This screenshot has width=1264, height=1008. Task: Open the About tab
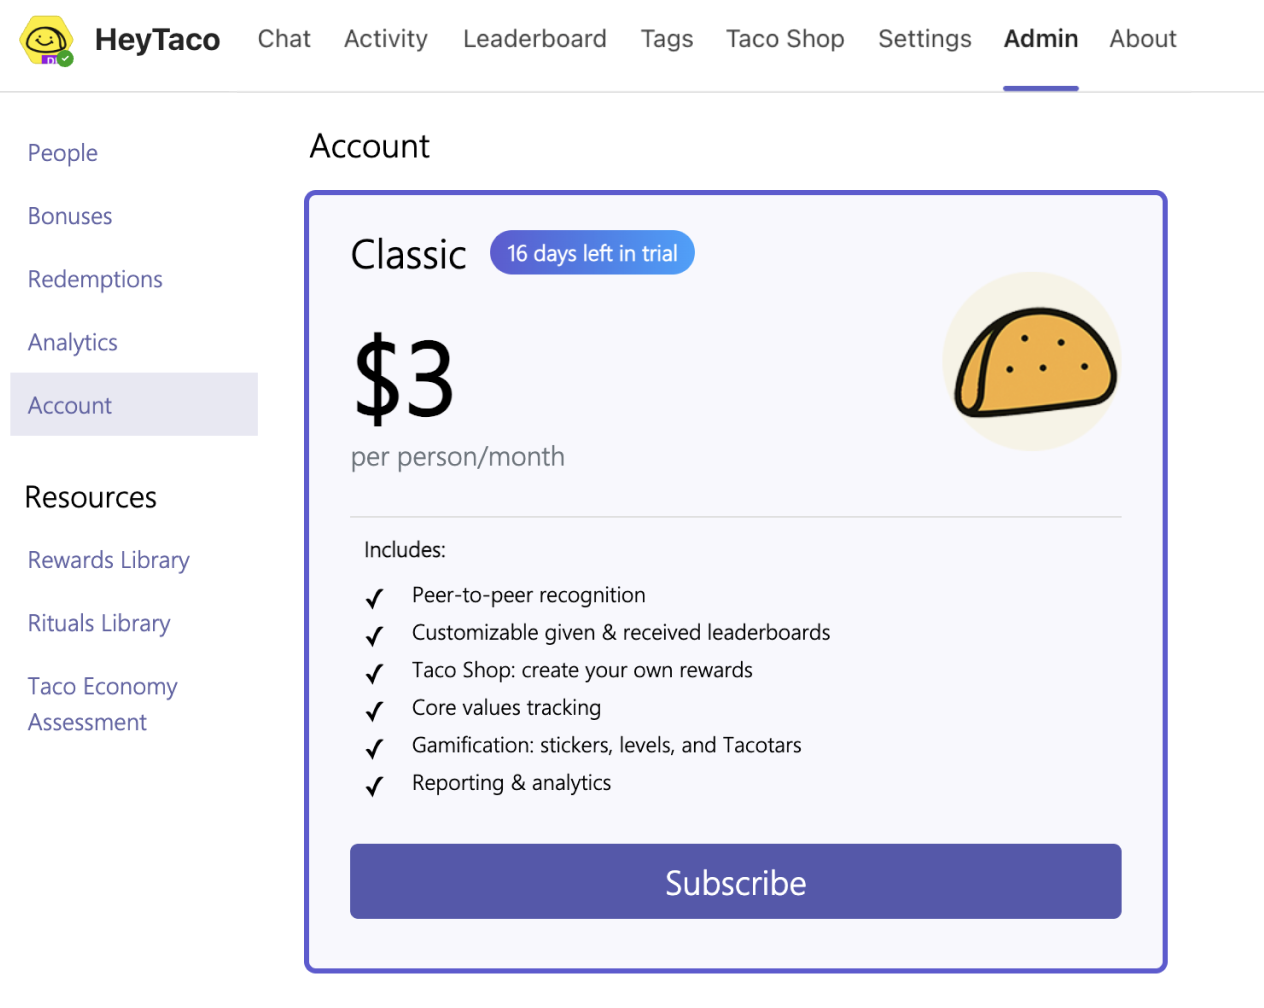[1143, 39]
